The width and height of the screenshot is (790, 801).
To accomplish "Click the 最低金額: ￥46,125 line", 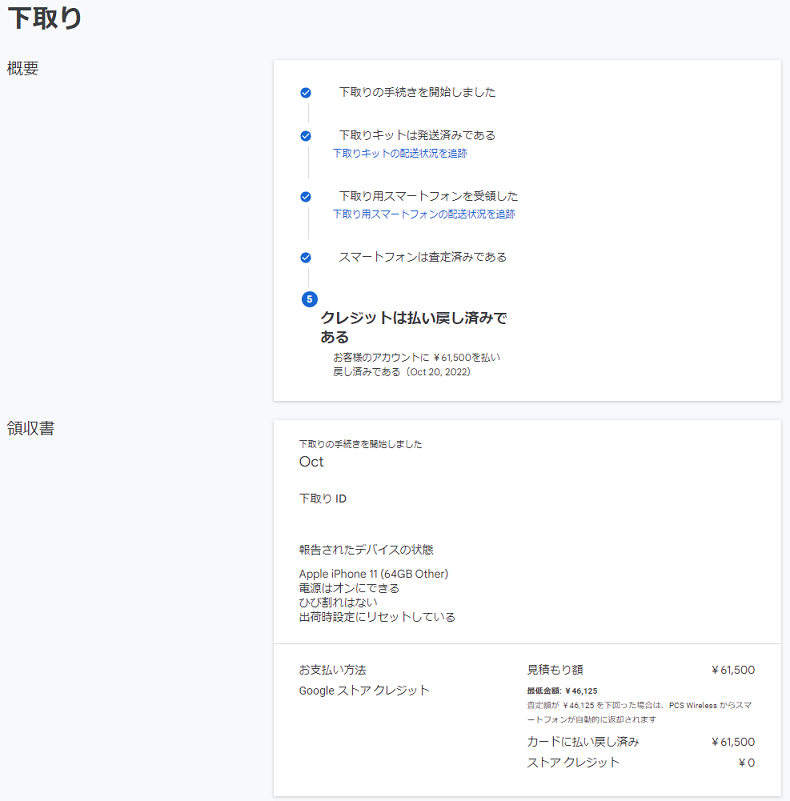I will [562, 691].
